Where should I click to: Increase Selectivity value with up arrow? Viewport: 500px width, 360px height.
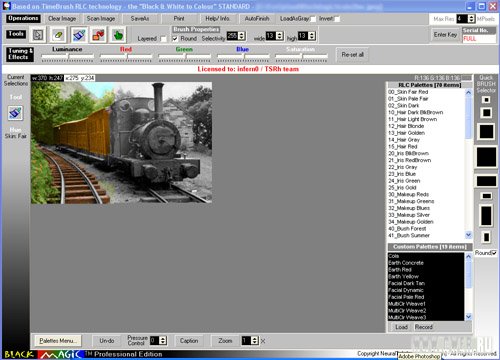242,34
